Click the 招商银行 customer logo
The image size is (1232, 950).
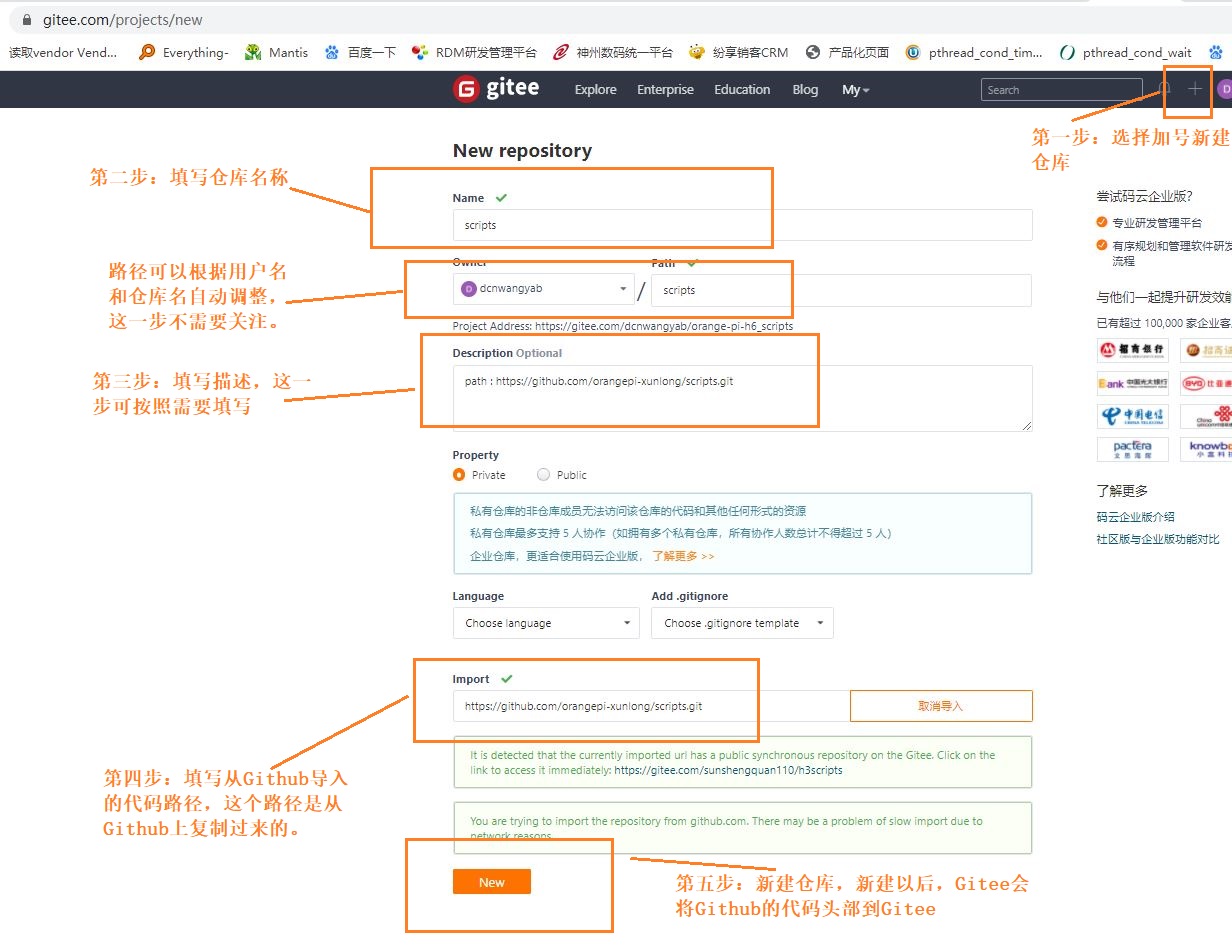click(x=1133, y=350)
